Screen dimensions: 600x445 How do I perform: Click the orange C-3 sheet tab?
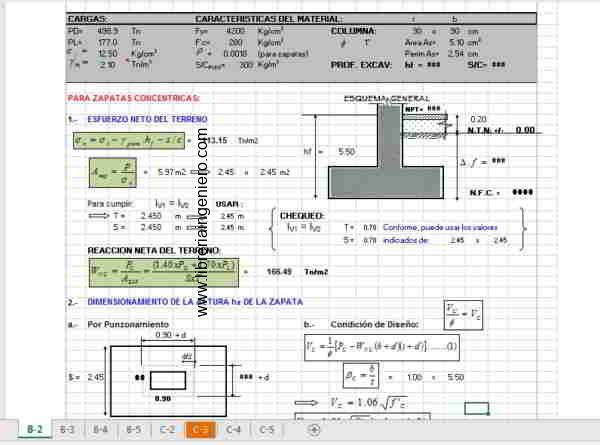pos(200,430)
